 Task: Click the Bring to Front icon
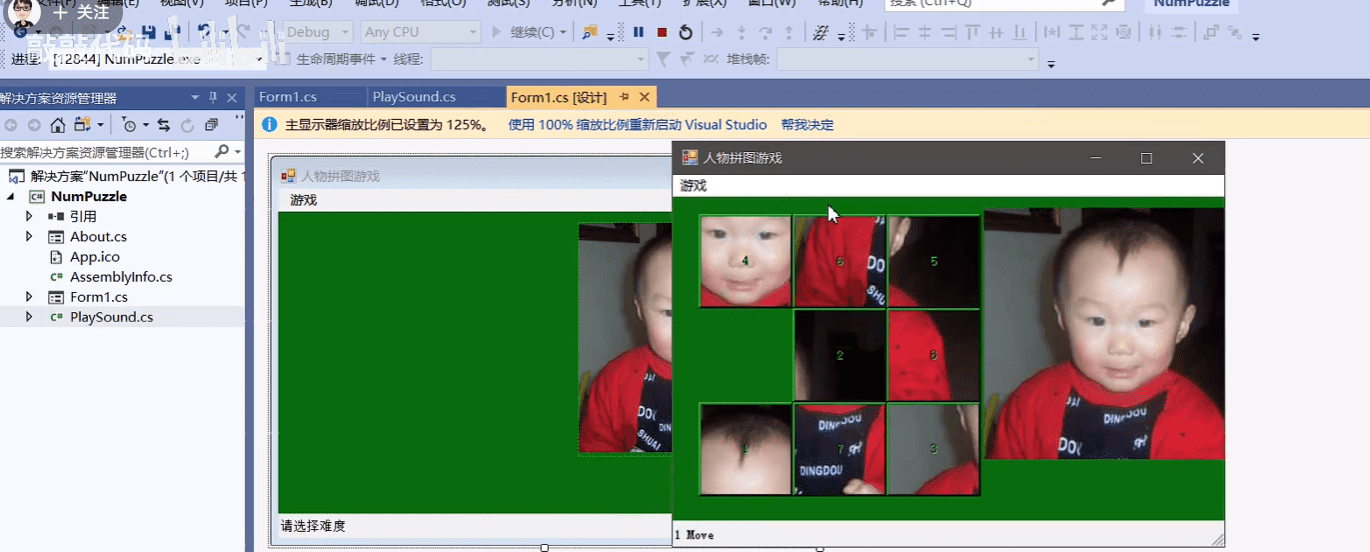point(1211,32)
